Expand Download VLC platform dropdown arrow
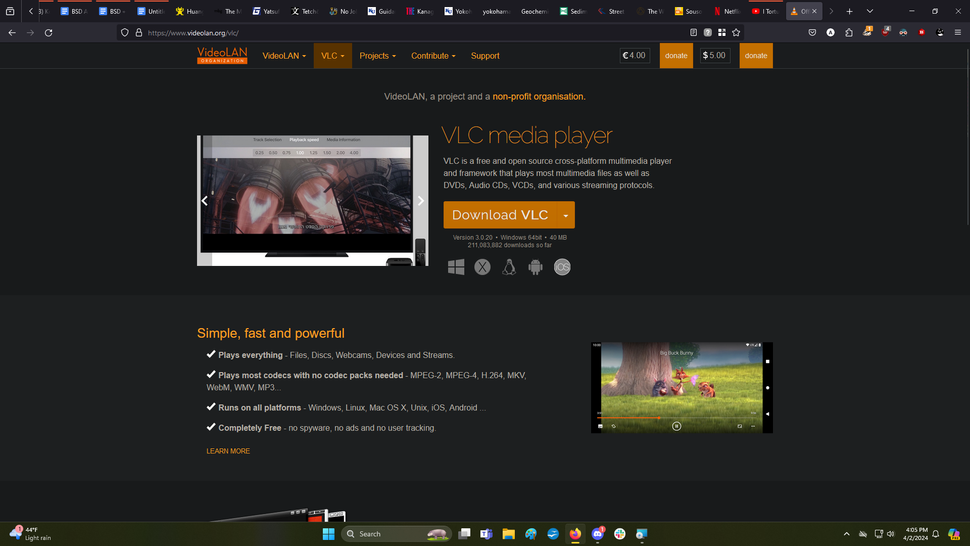970x546 pixels. 565,215
